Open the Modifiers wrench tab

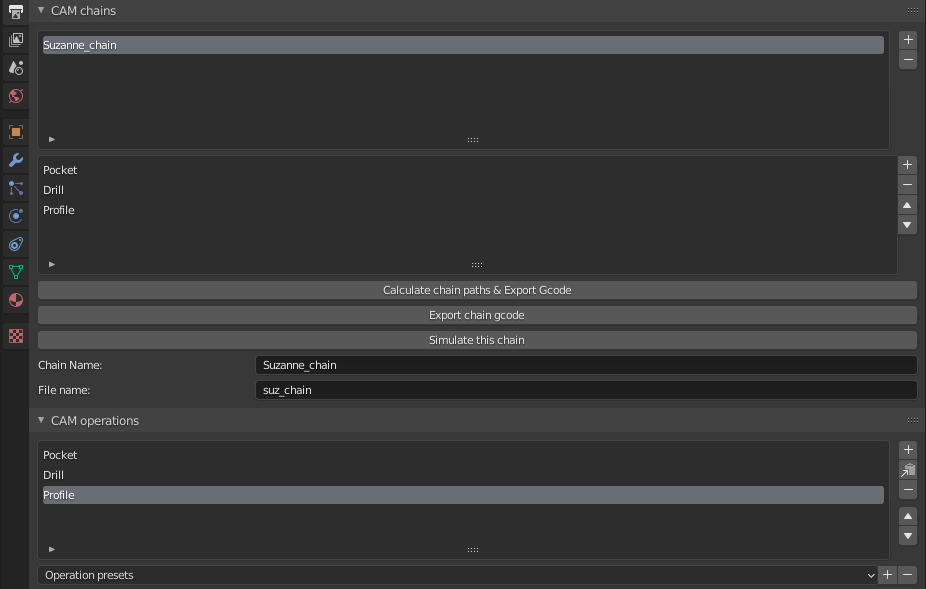pos(15,160)
